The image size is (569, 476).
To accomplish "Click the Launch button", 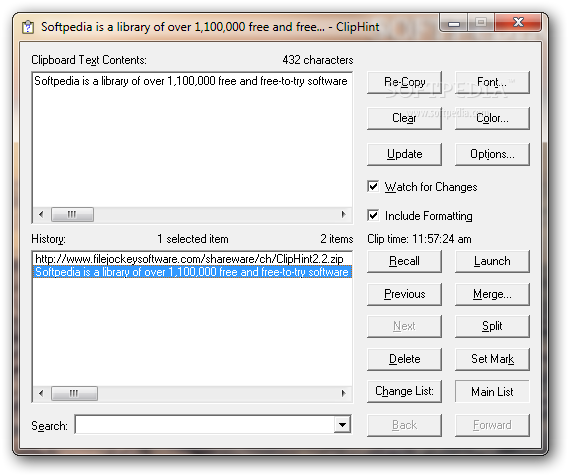I will (x=492, y=261).
